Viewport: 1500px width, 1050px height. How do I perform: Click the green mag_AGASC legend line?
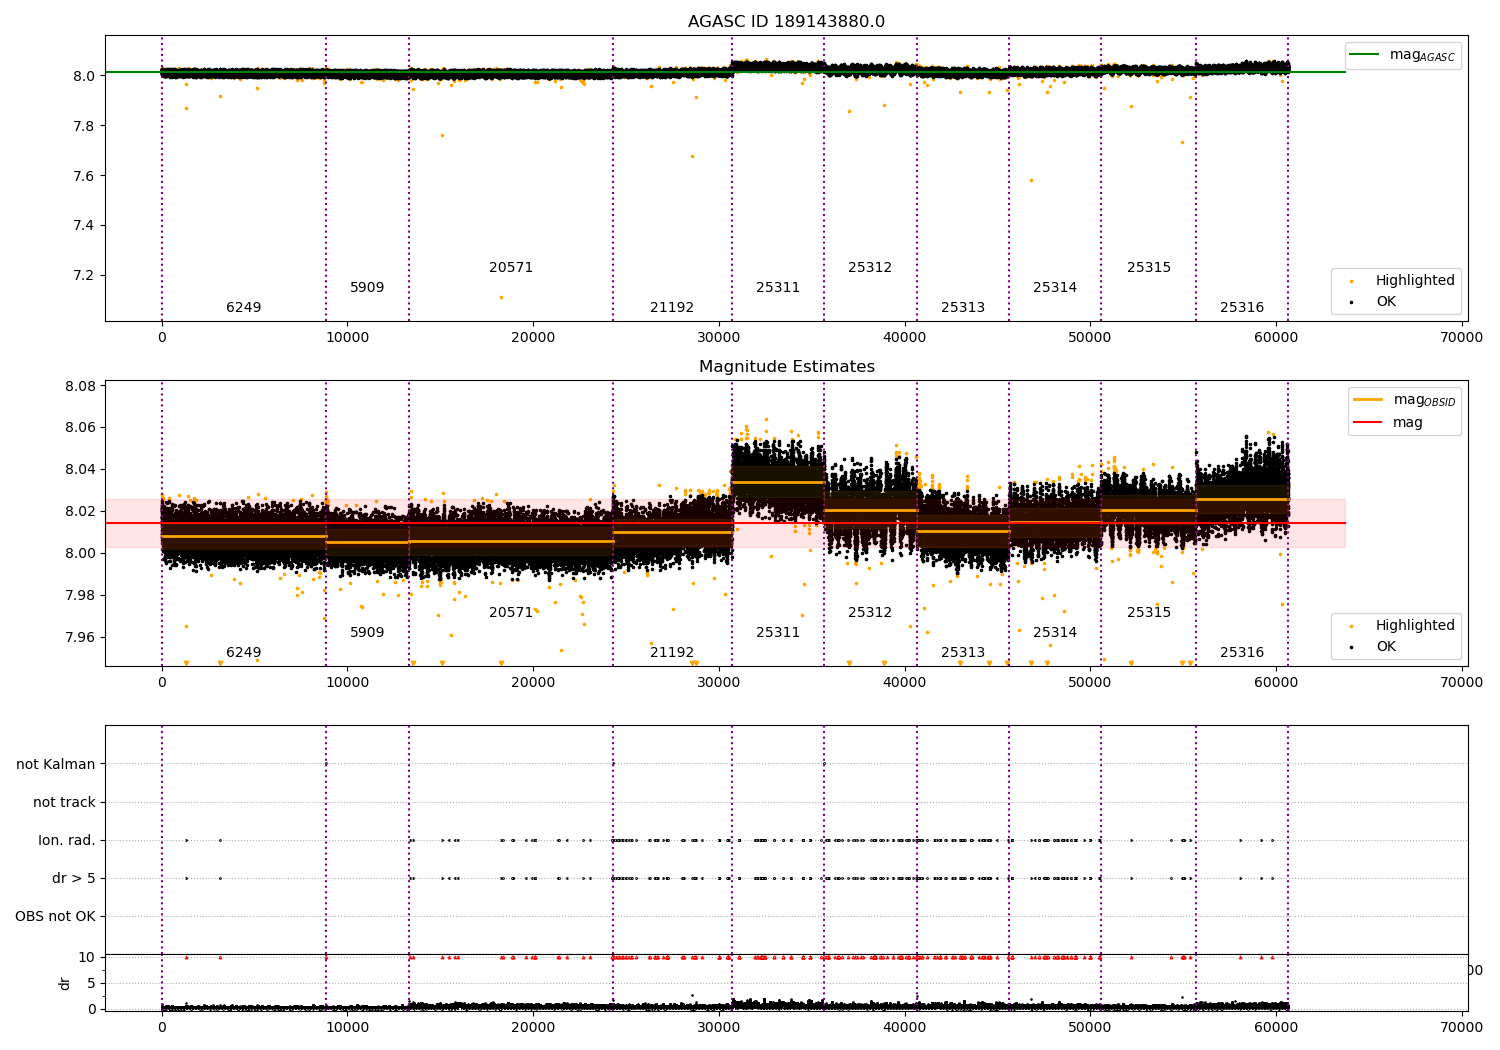1363,55
